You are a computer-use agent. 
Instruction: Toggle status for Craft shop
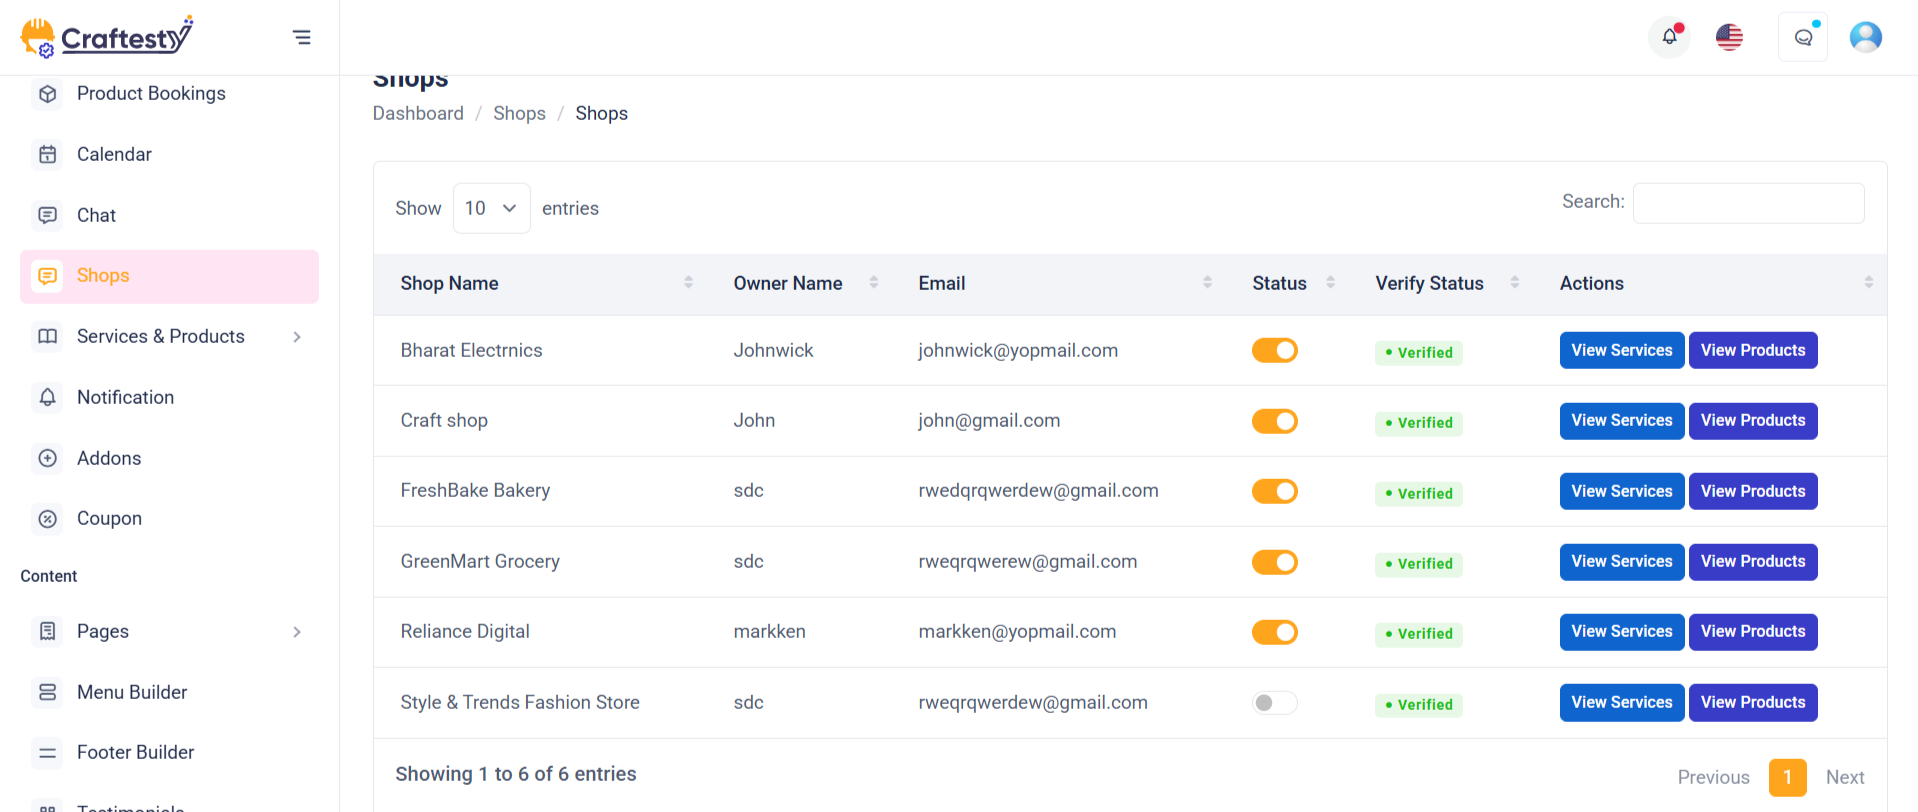(x=1275, y=421)
